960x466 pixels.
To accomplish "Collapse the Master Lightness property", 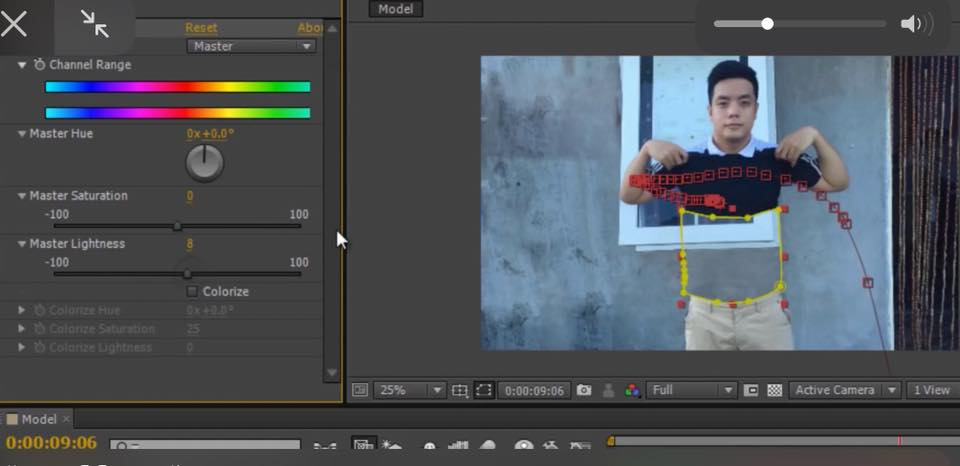I will coord(22,244).
